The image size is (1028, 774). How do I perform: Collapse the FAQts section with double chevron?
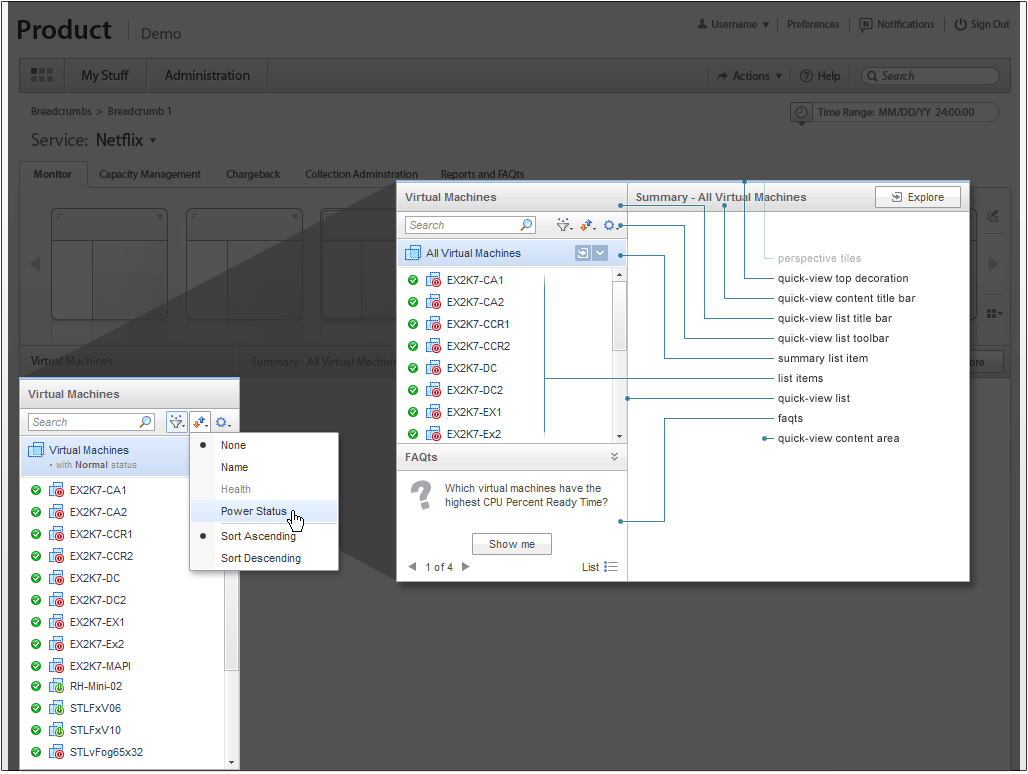click(615, 457)
